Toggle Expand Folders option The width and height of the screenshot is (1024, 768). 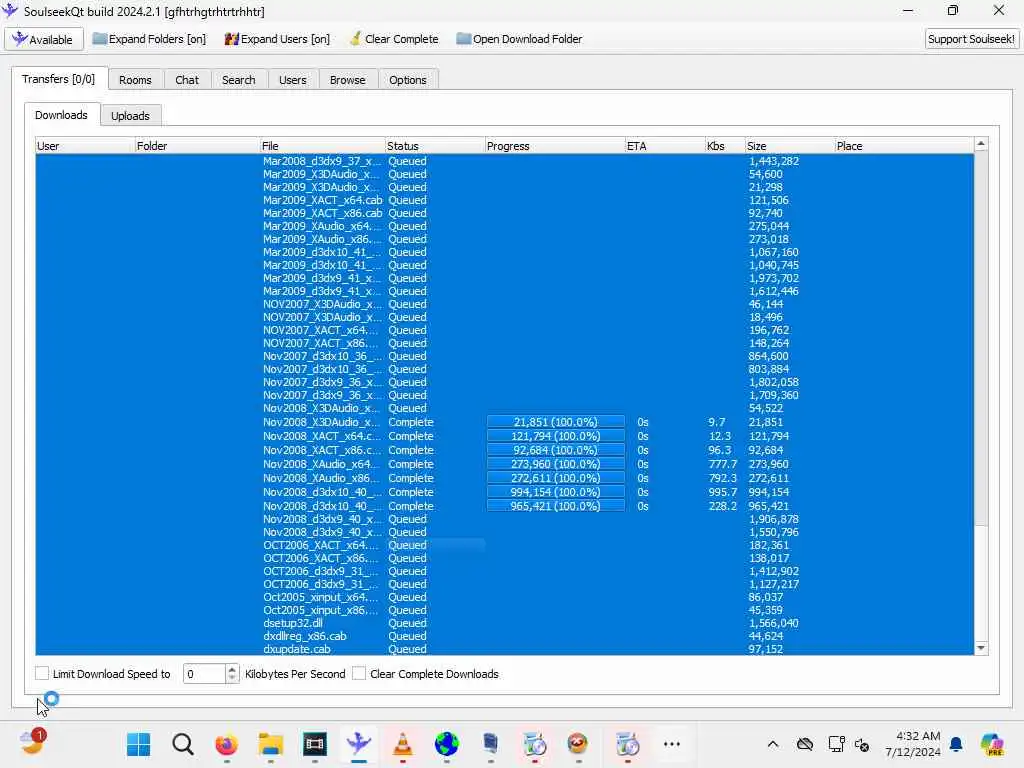[149, 39]
